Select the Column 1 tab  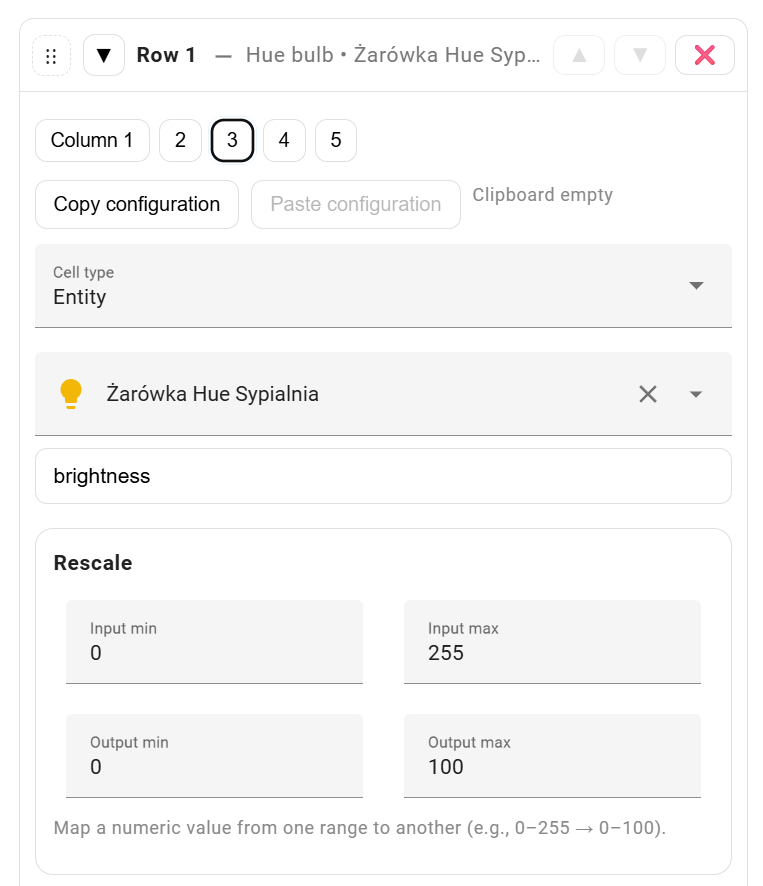point(92,141)
